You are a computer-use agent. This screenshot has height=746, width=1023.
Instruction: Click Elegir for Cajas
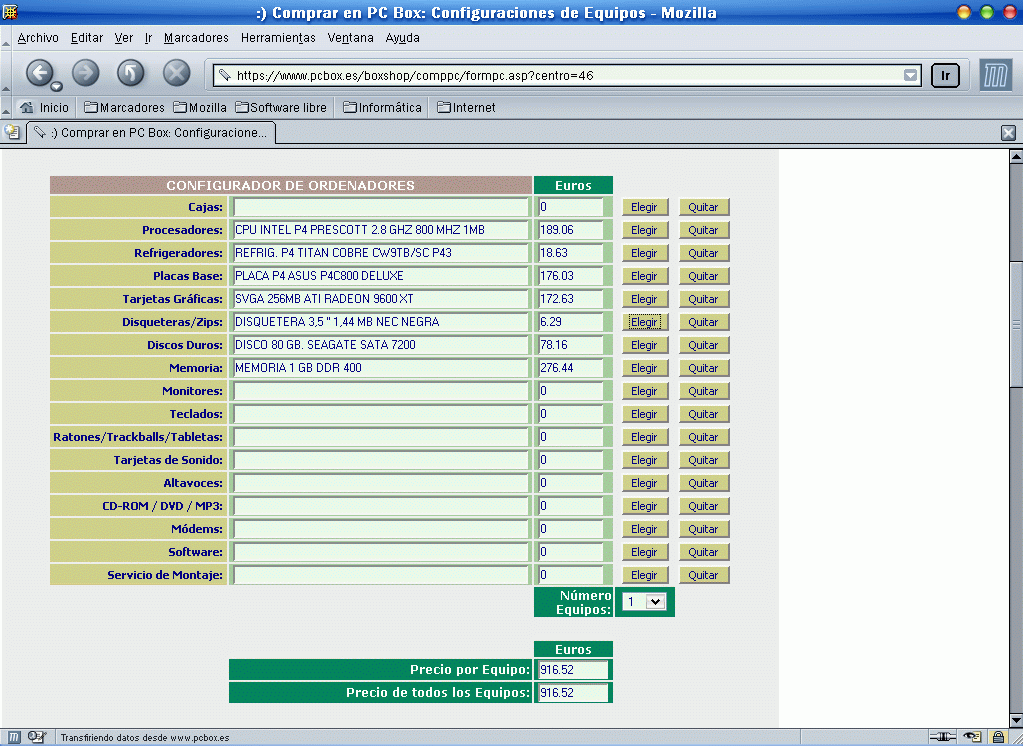[x=644, y=208]
